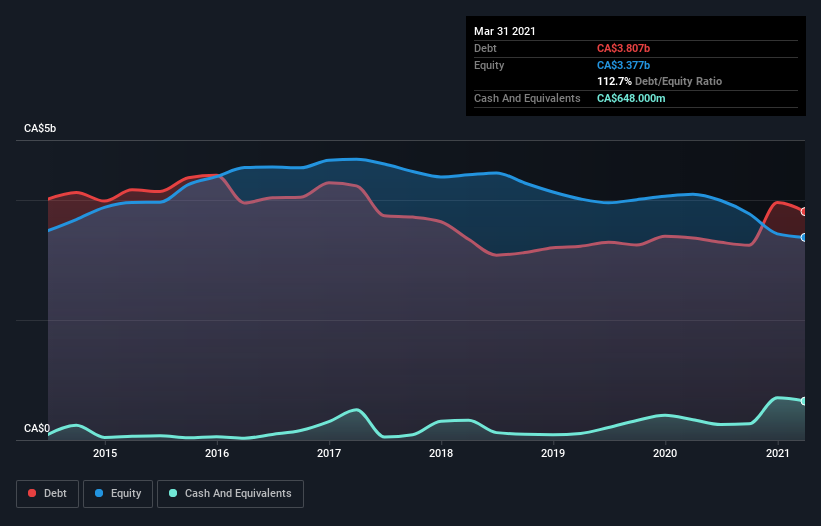Toggle the Equity series legend button
This screenshot has width=821, height=526.
(x=118, y=494)
